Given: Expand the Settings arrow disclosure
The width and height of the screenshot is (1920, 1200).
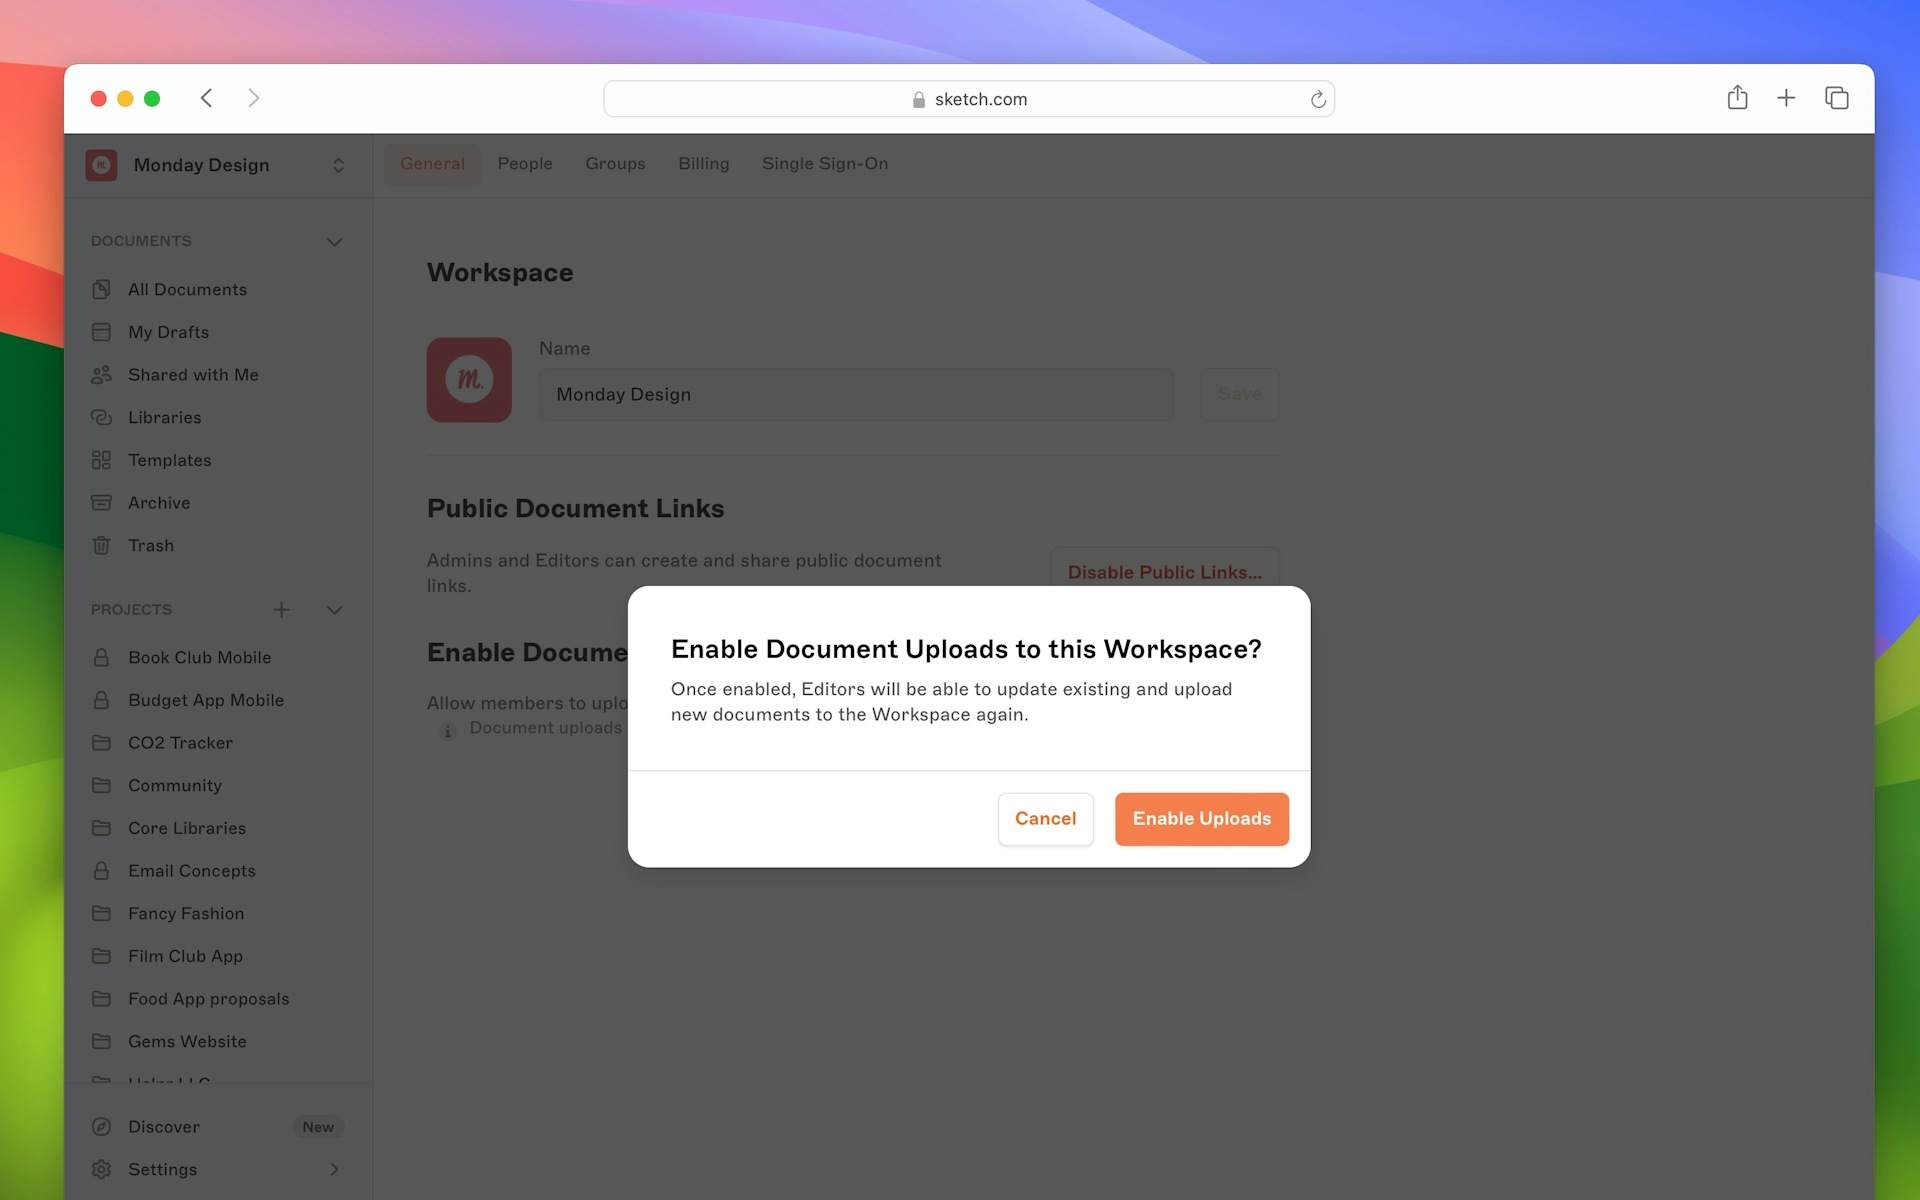Looking at the screenshot, I should [x=335, y=1168].
